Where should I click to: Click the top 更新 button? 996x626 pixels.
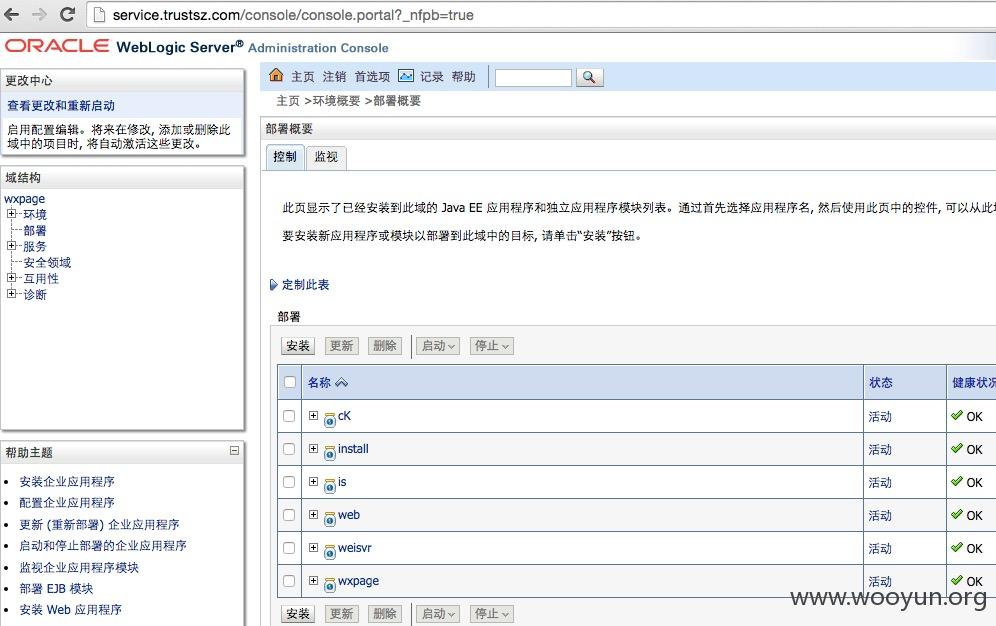[341, 346]
